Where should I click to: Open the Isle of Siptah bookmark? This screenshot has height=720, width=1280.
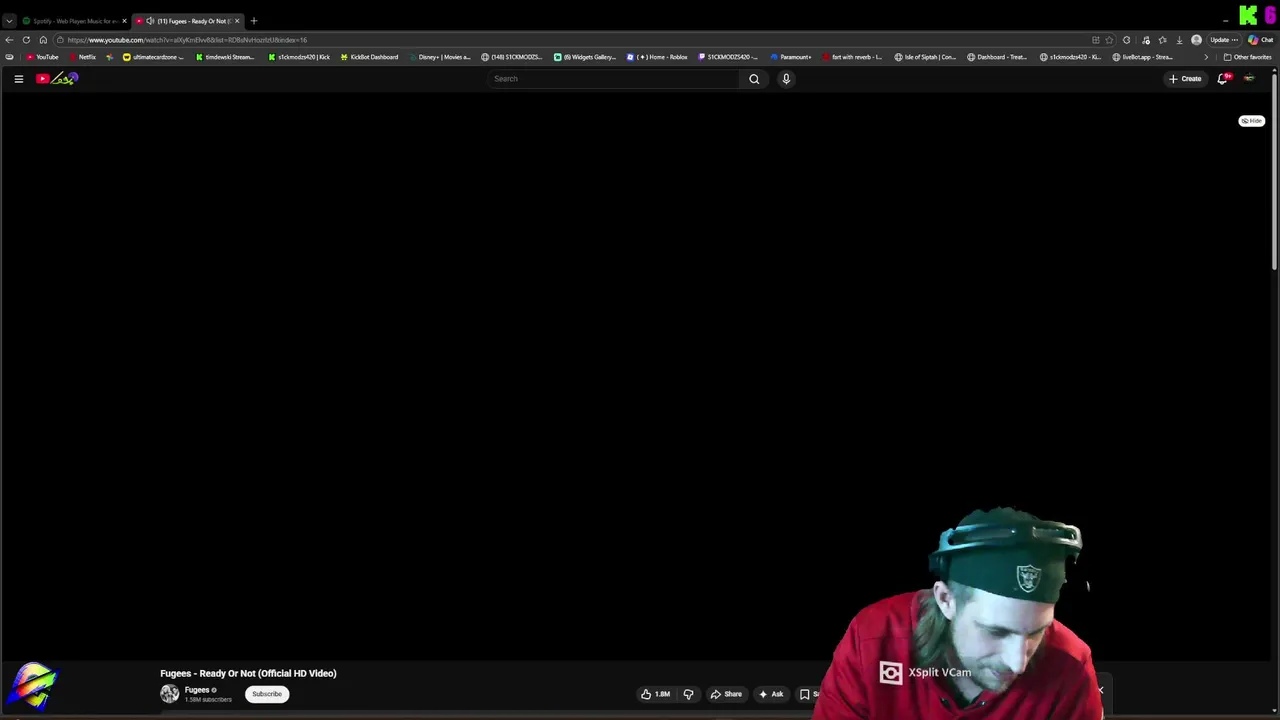(x=925, y=57)
